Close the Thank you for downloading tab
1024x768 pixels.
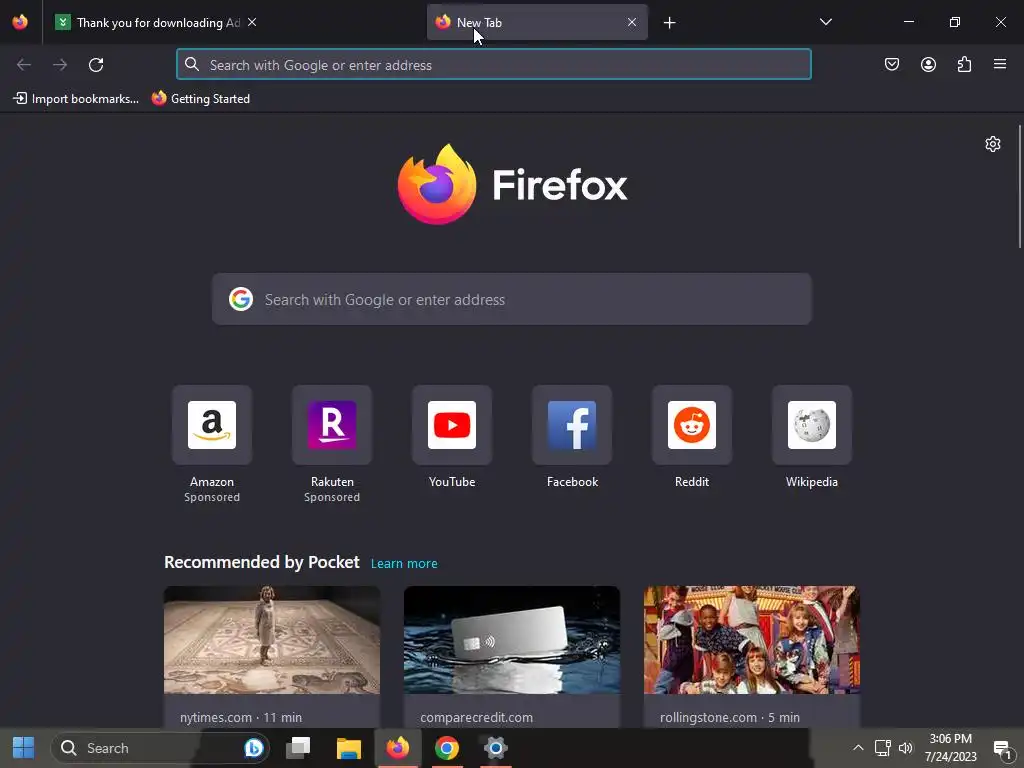click(x=252, y=22)
